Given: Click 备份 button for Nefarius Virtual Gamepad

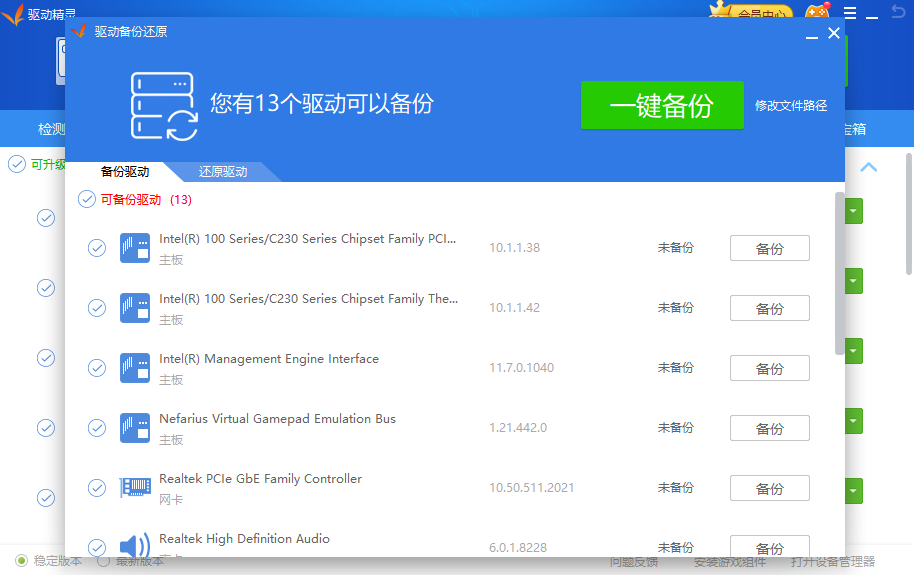Looking at the screenshot, I should pos(769,429).
